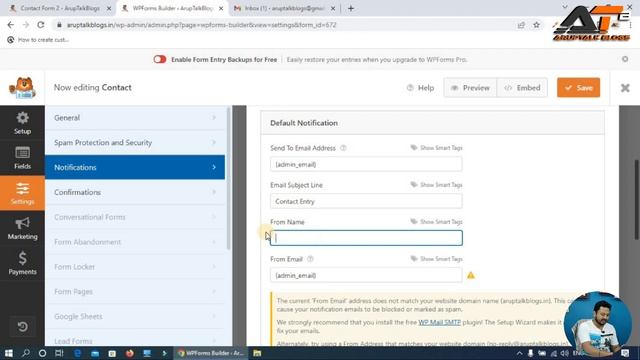Show Smart Tags for From Email
Viewport: 640px width, 360px height.
point(436,259)
